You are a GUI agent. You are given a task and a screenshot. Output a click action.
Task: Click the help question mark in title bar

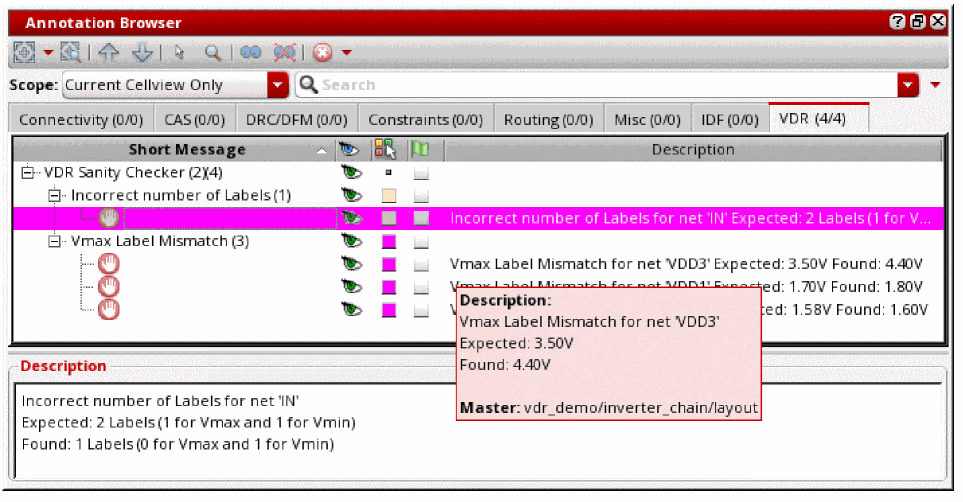pyautogui.click(x=897, y=22)
